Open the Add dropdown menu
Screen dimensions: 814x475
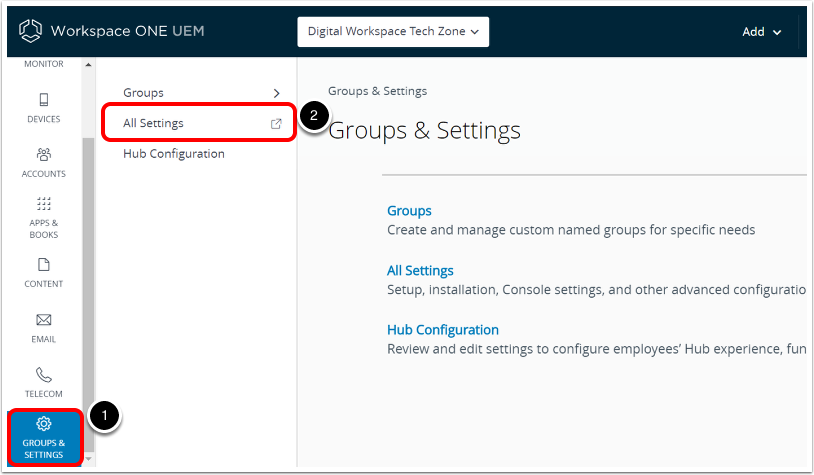pyautogui.click(x=762, y=32)
